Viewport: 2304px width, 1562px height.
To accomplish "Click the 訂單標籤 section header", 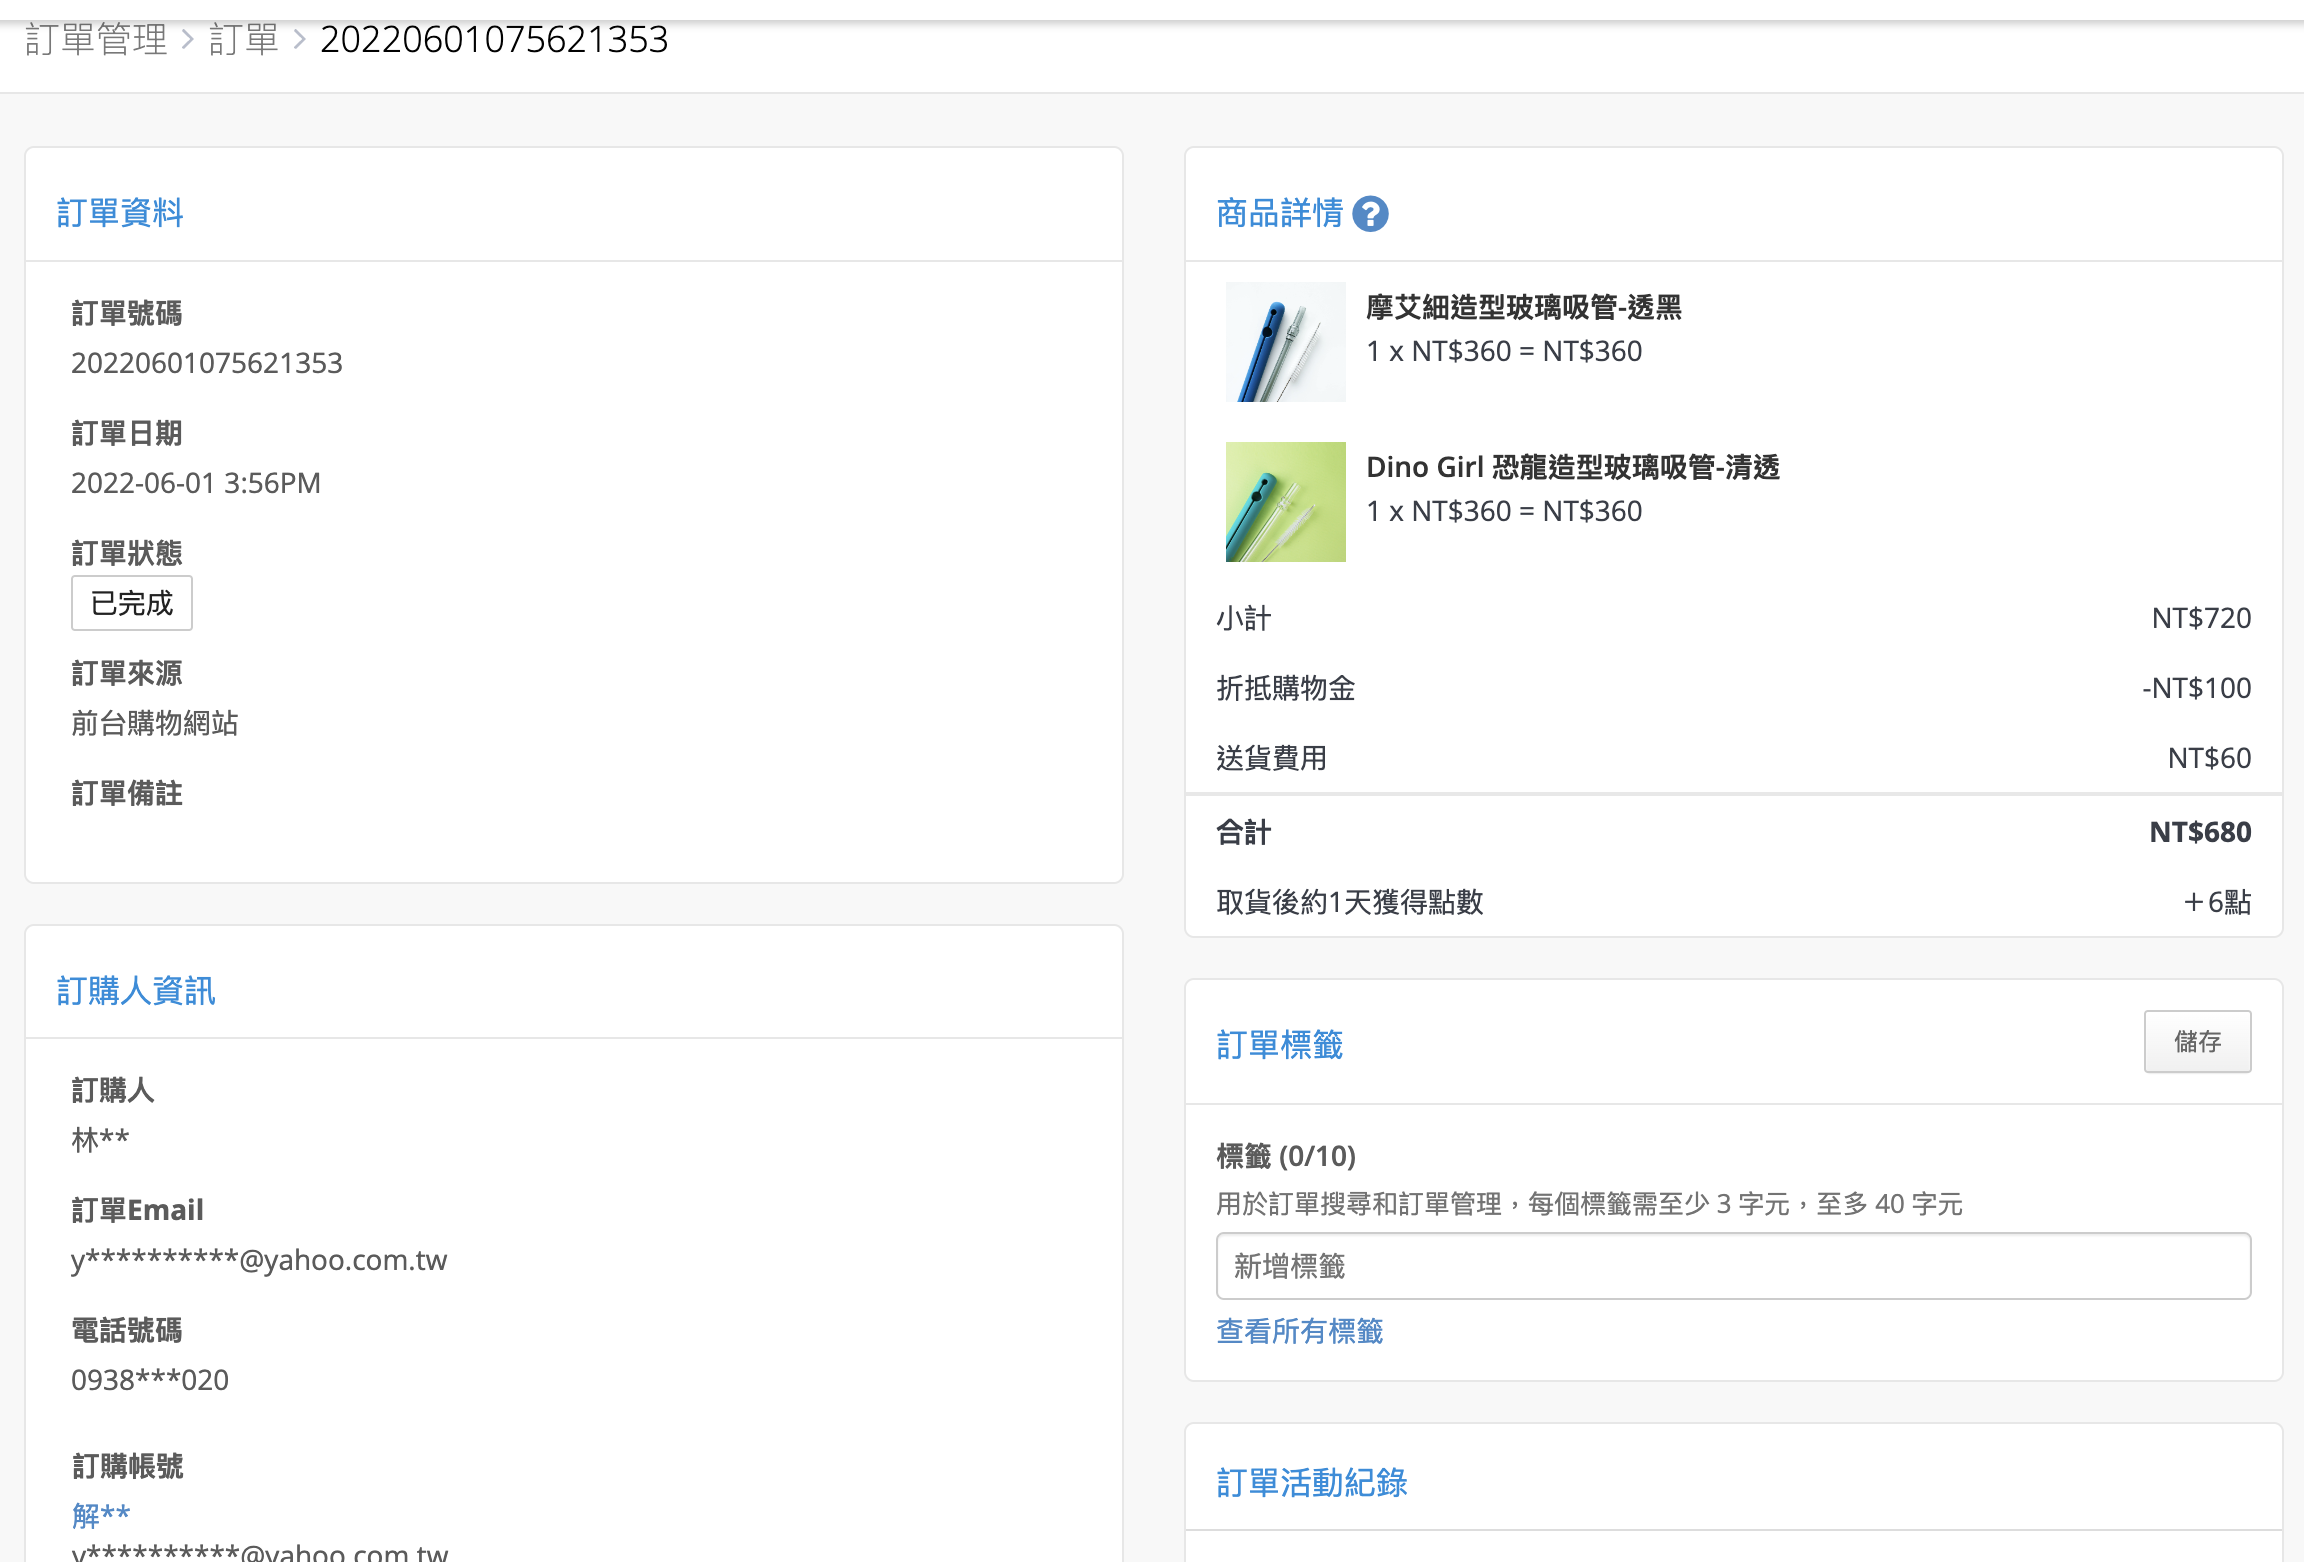I will tap(1280, 1044).
